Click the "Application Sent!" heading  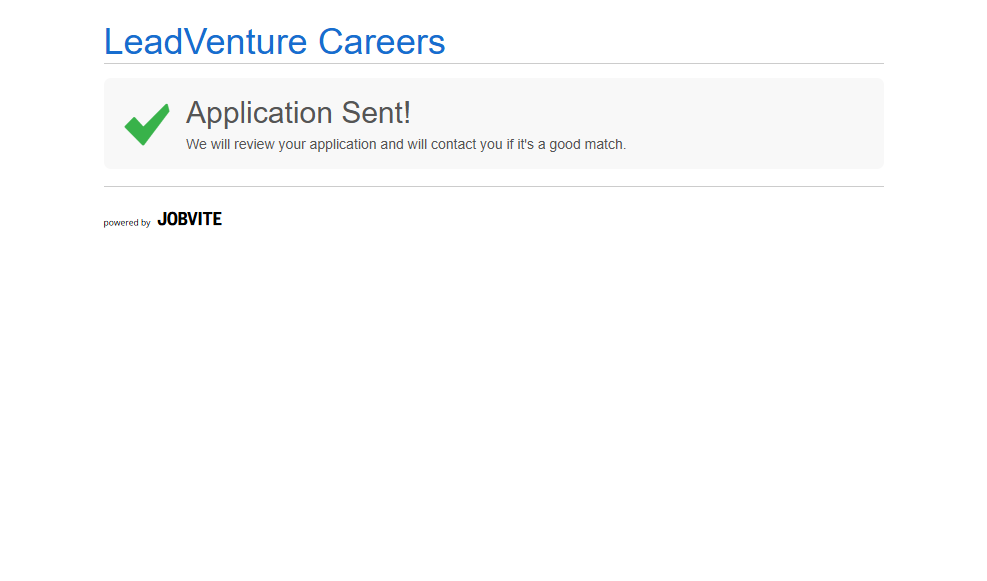point(298,113)
